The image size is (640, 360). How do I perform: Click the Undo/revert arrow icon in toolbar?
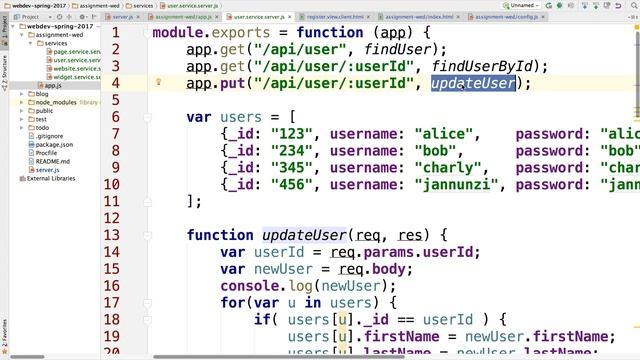pyautogui.click(x=618, y=6)
